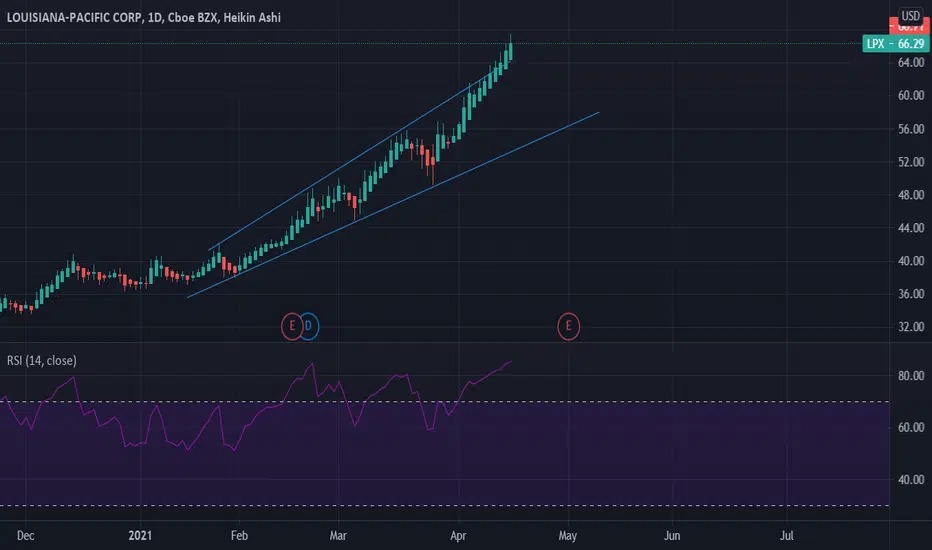Click the 44.00 price axis label
The width and height of the screenshot is (932, 550).
point(911,228)
